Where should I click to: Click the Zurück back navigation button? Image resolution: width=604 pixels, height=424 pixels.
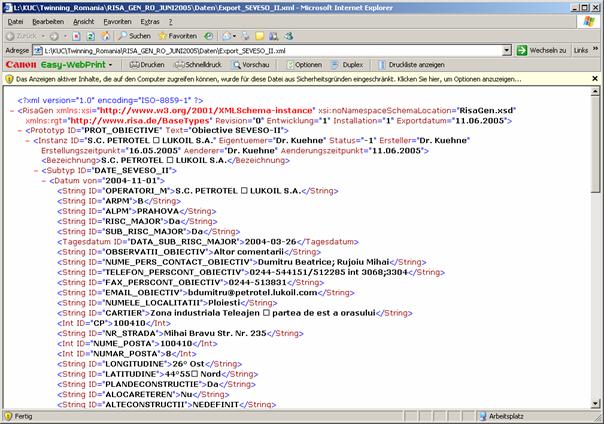(x=24, y=35)
